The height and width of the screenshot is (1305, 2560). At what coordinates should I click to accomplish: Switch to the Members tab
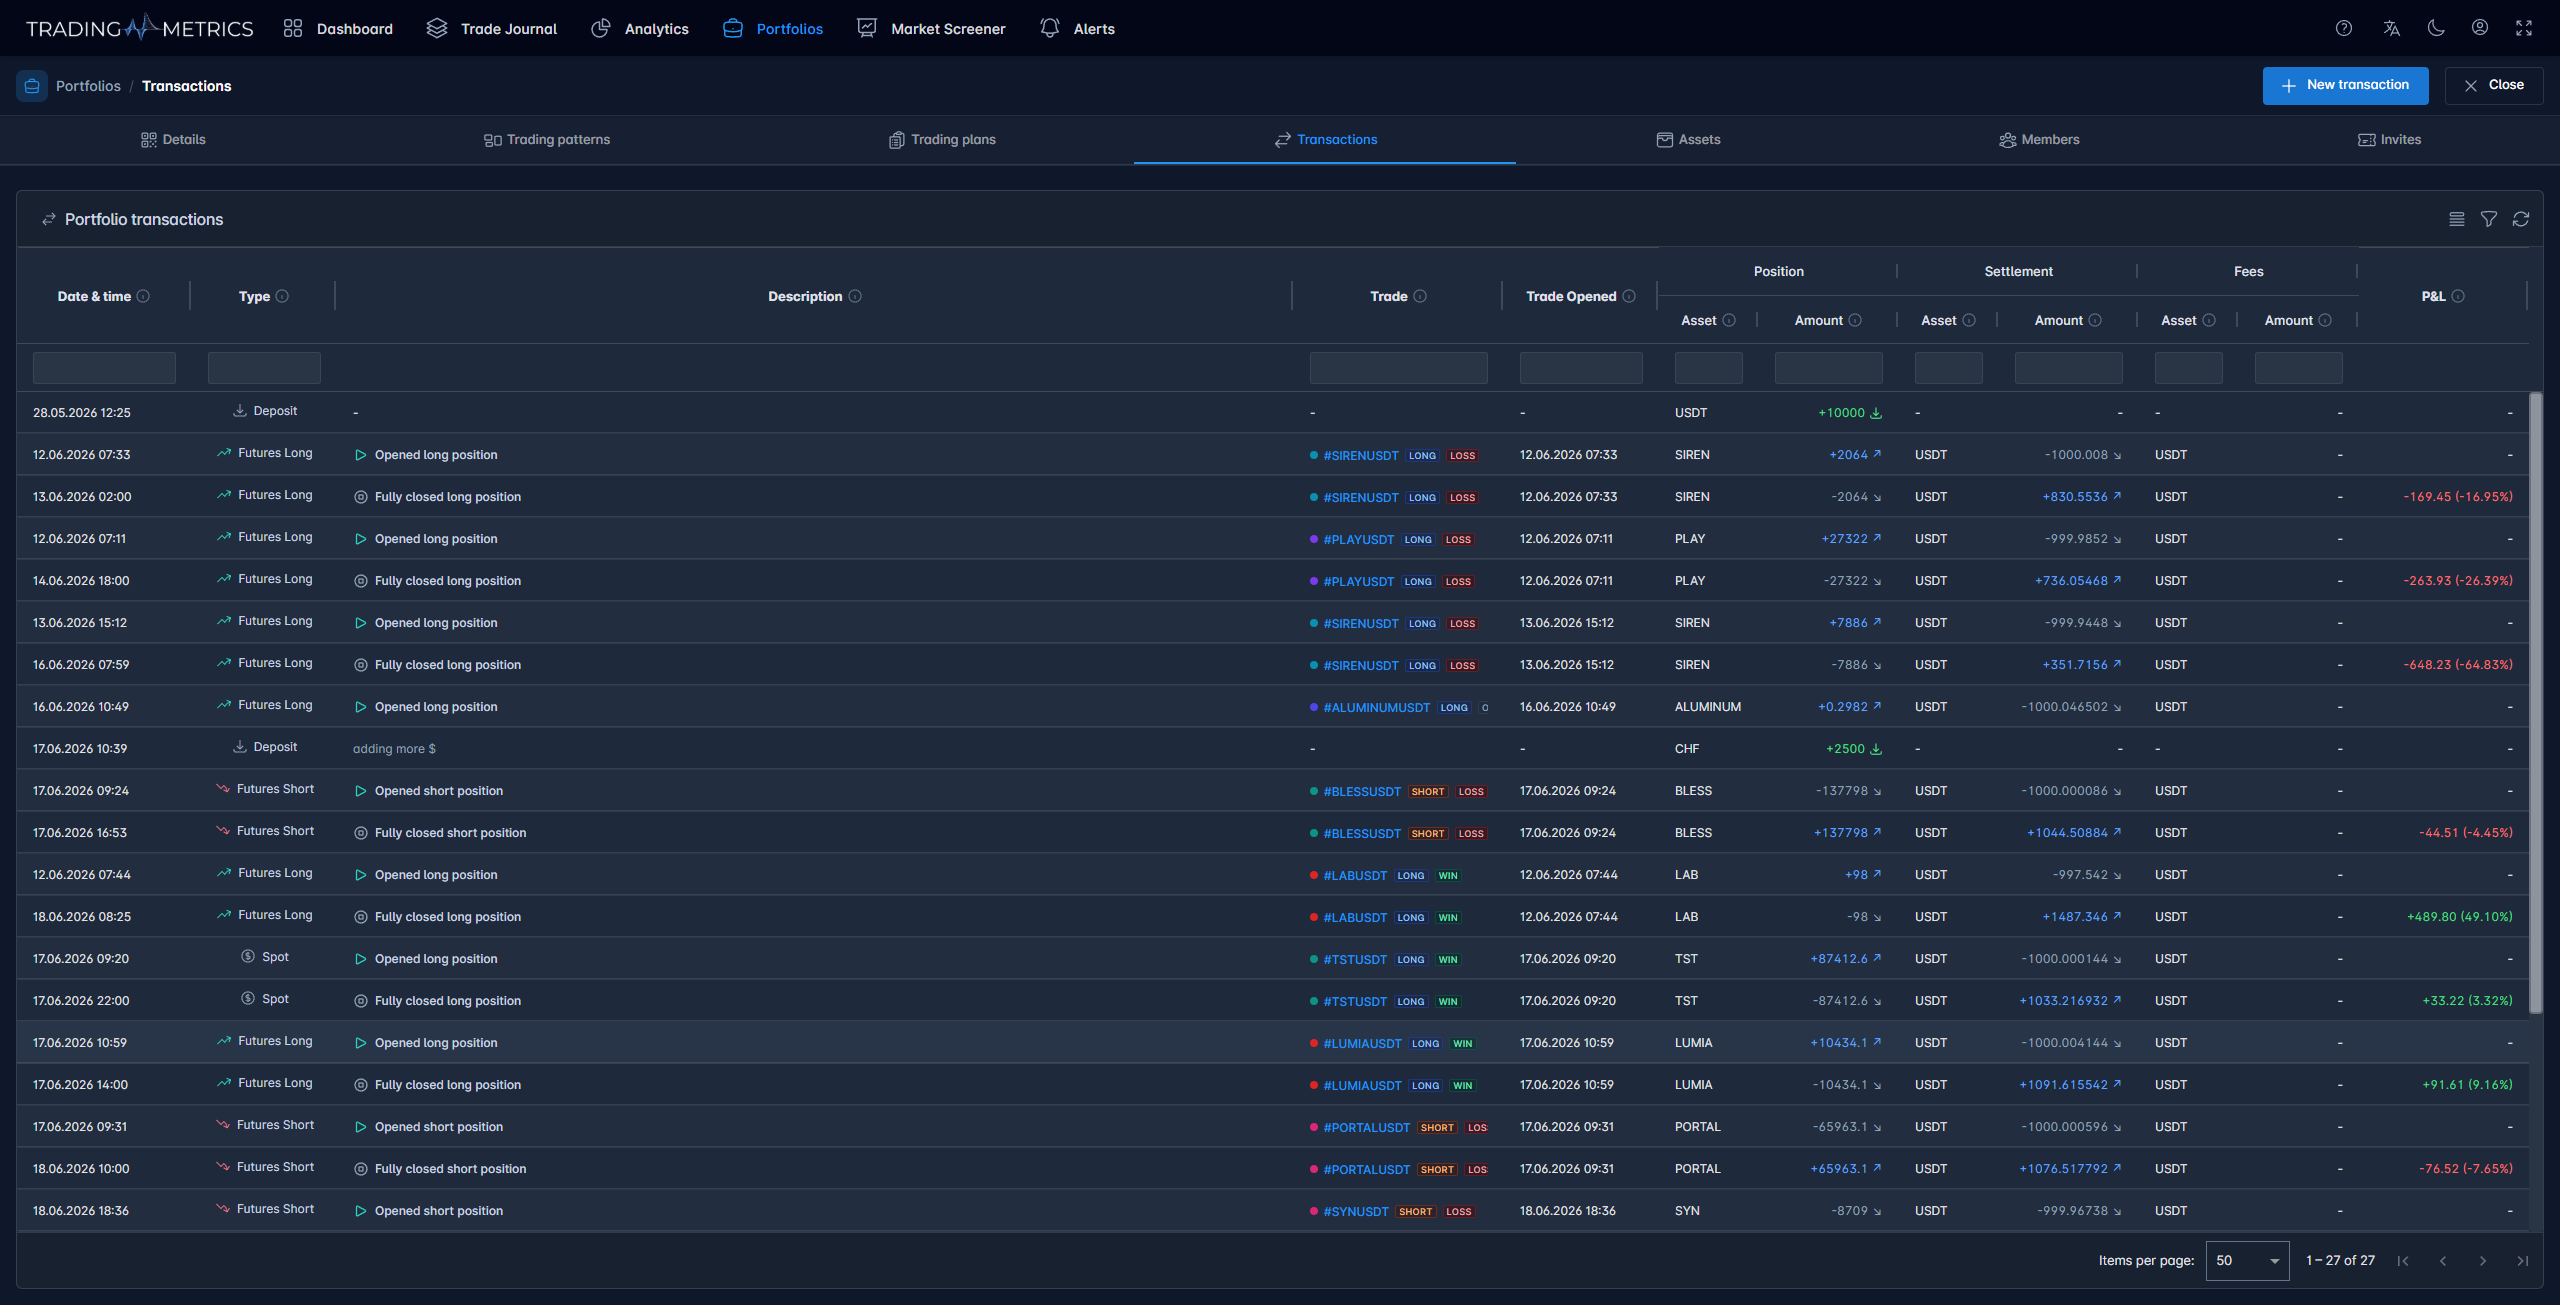(2039, 140)
